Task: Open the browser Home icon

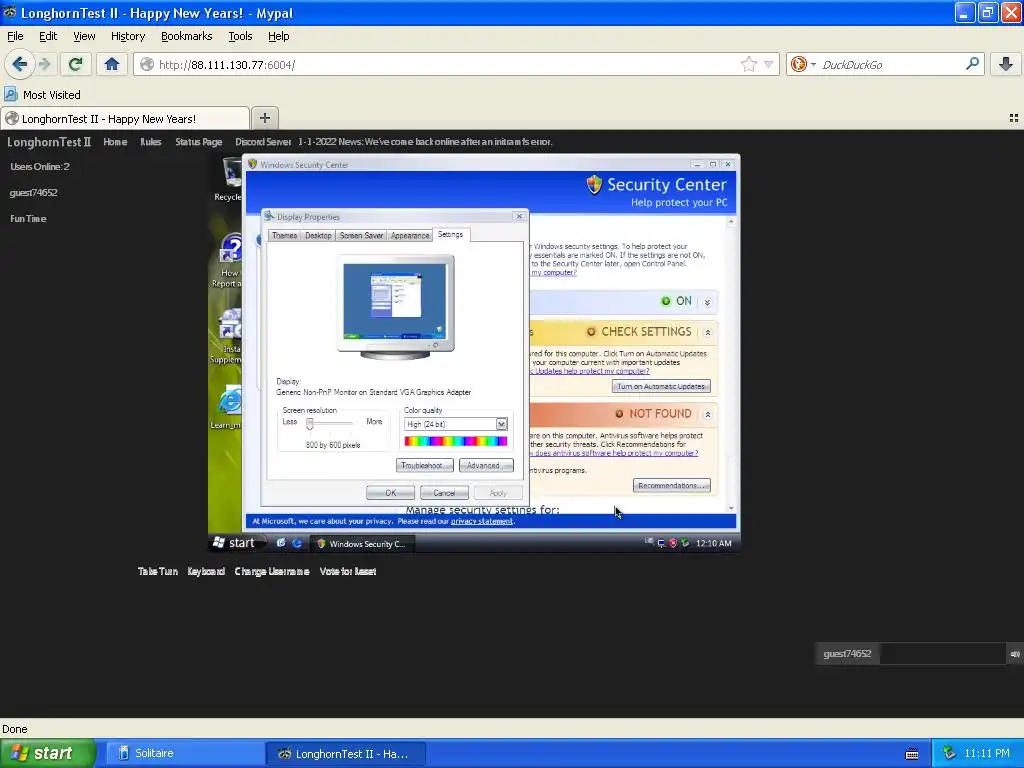Action: 112,64
